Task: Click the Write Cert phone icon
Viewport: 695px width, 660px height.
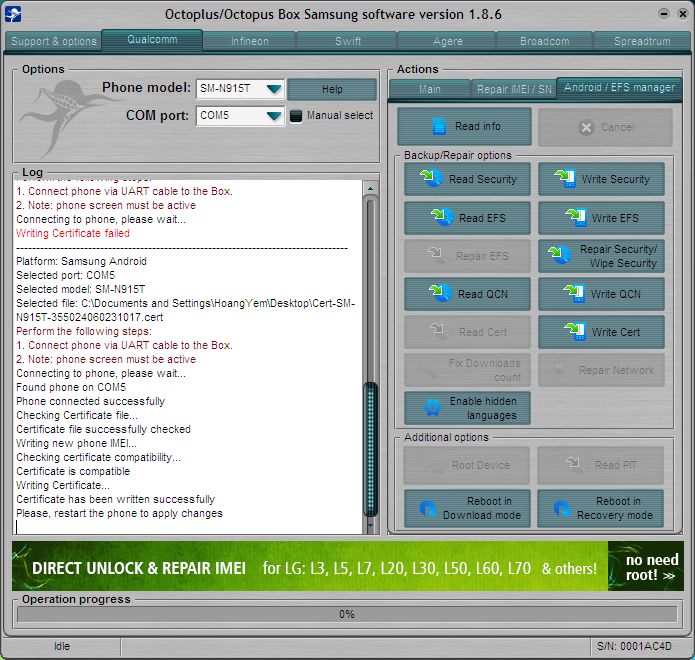Action: point(575,331)
